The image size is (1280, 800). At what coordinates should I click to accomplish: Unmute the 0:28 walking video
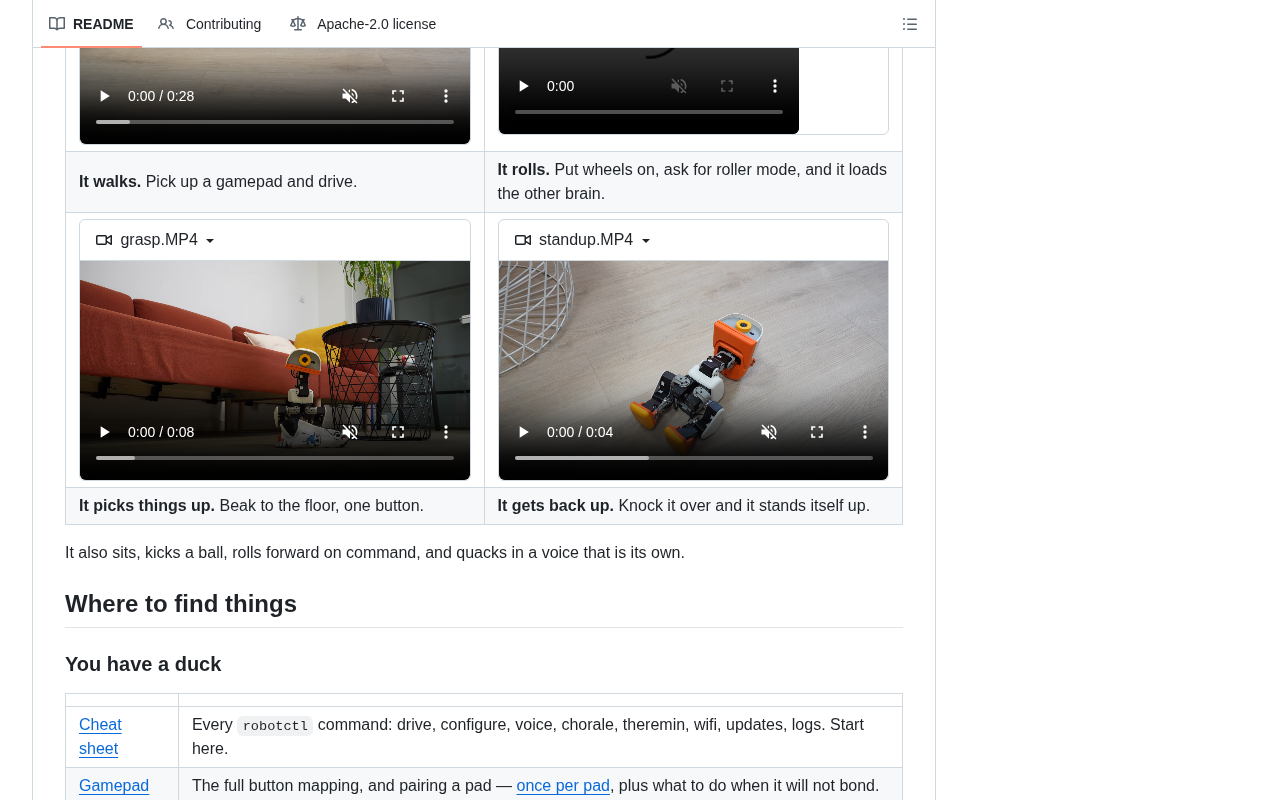pyautogui.click(x=350, y=96)
